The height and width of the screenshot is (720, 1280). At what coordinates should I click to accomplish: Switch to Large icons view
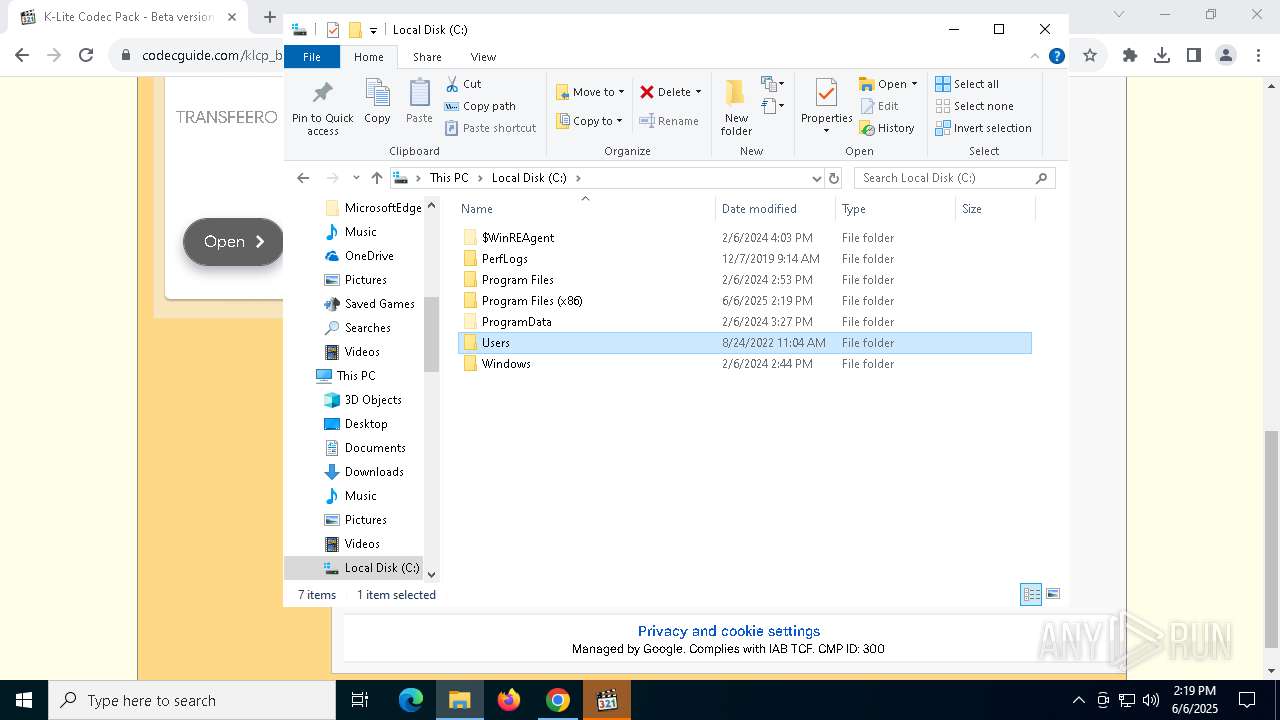(x=1052, y=594)
